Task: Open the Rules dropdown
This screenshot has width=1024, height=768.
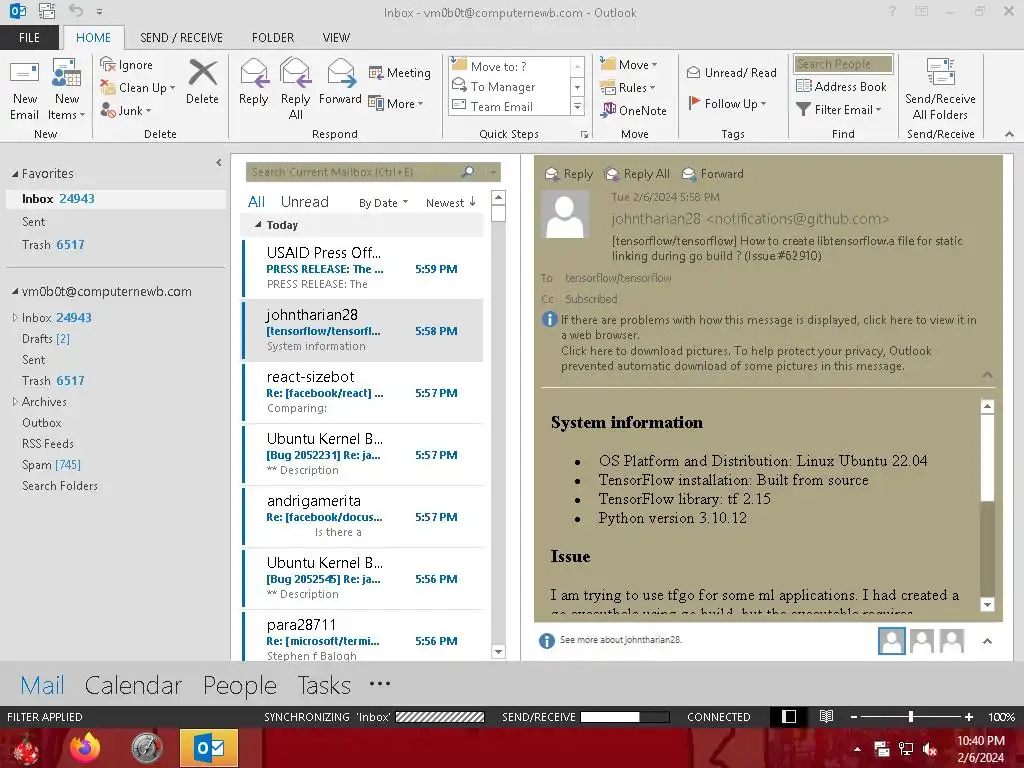Action: [x=628, y=88]
